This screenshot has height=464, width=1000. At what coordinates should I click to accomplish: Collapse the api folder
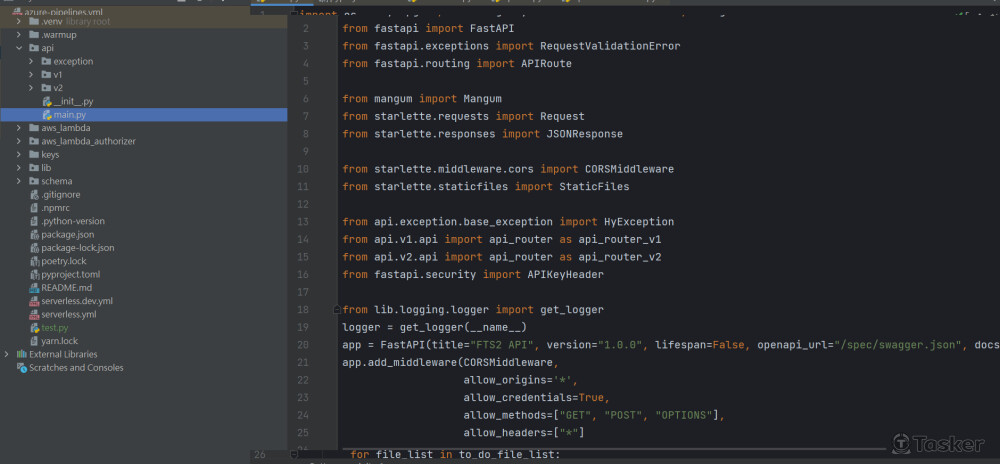tap(19, 48)
